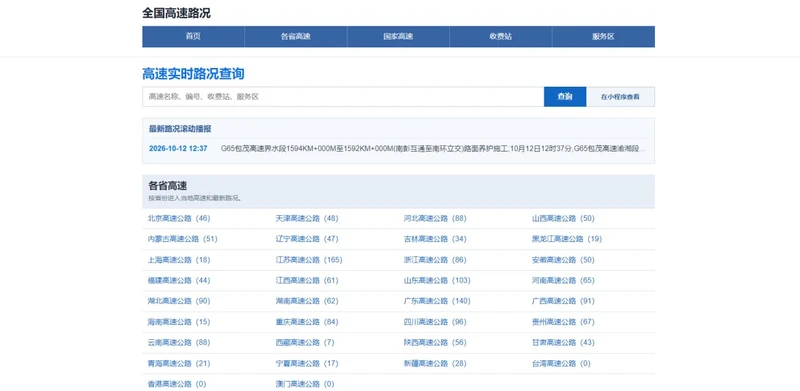Open 河南高速公路 (65) link
This screenshot has height=391, width=800.
coord(563,280)
